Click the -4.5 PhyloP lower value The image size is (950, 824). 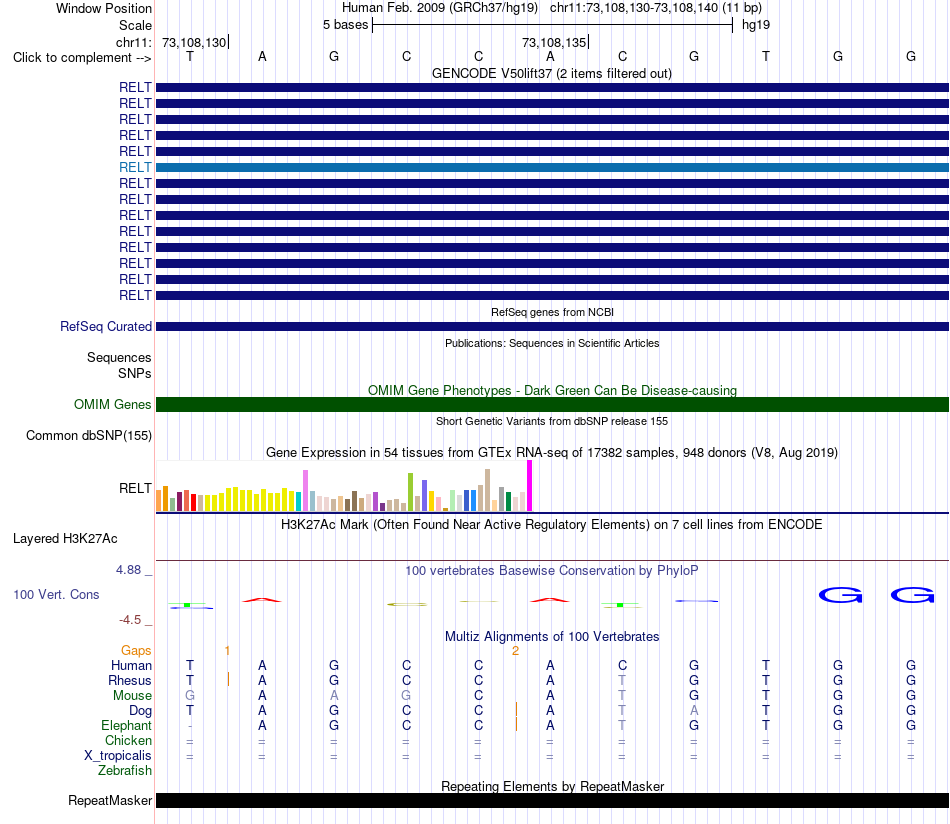pyautogui.click(x=130, y=620)
